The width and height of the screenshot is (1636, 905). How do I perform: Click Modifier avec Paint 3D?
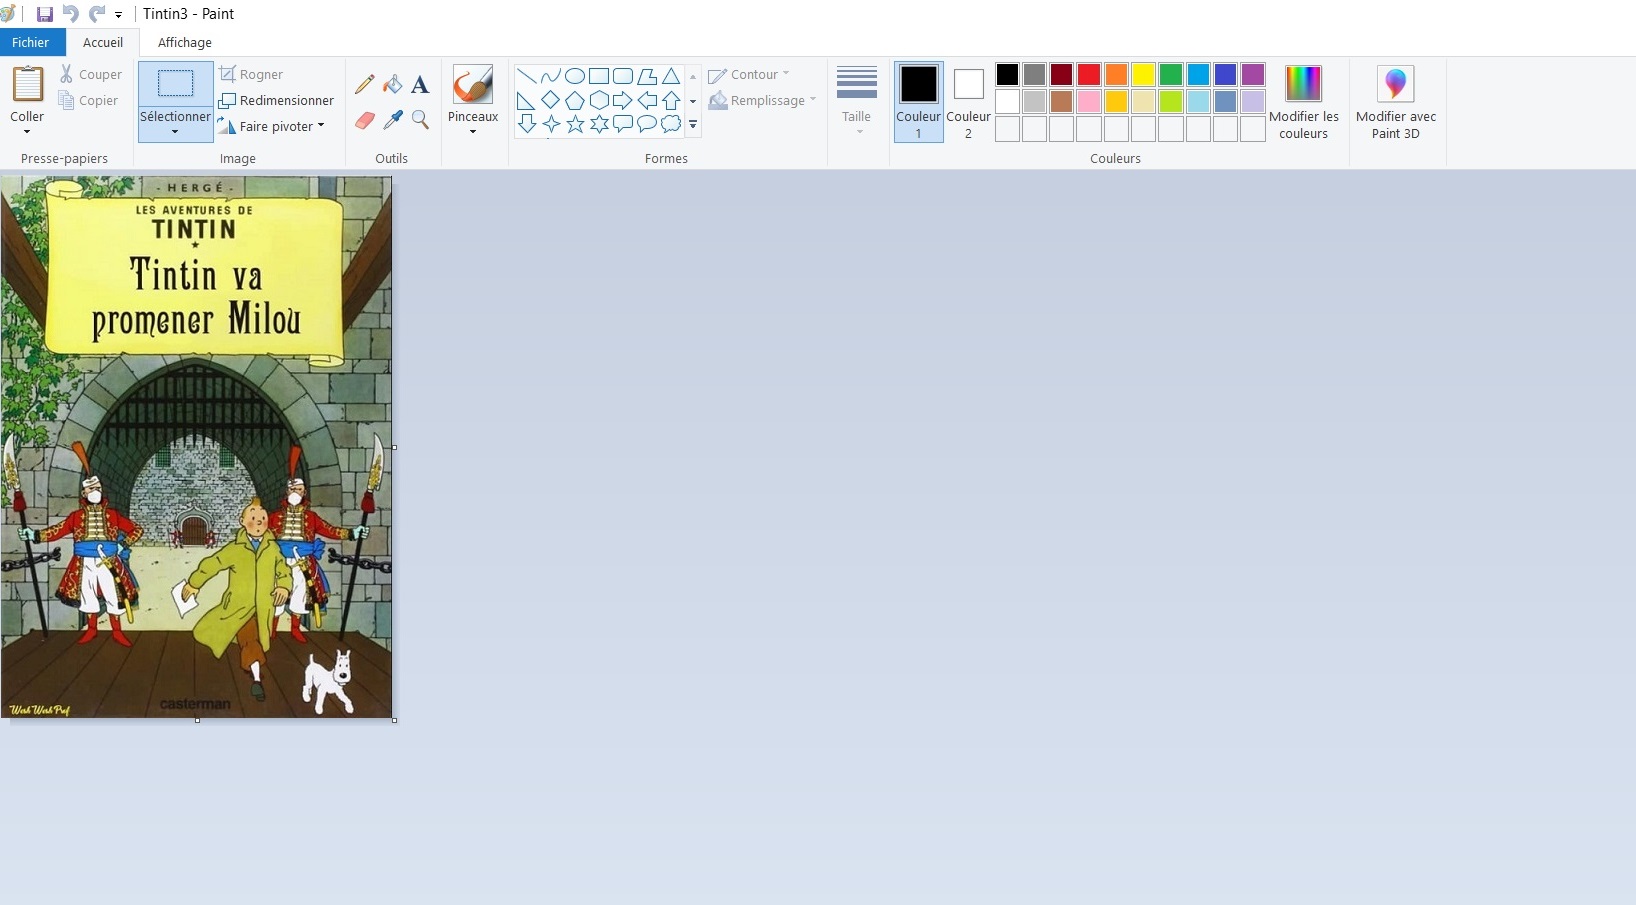(x=1396, y=102)
